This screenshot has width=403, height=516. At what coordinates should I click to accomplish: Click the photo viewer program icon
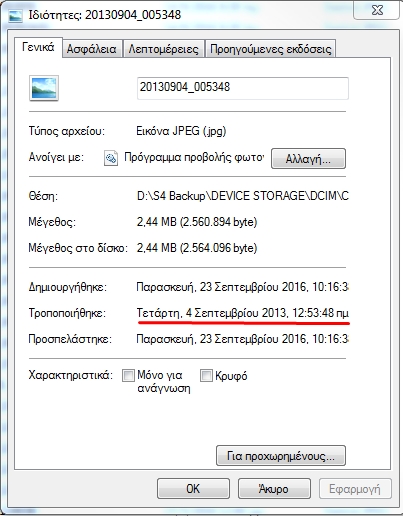click(x=111, y=158)
